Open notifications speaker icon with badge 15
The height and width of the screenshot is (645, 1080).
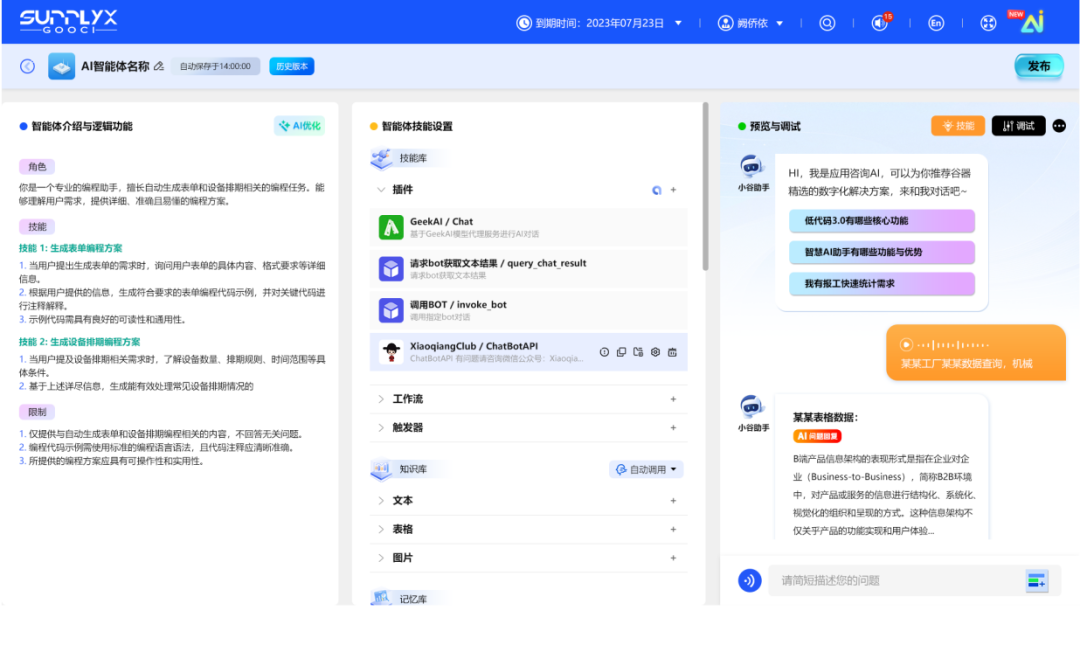tap(880, 23)
